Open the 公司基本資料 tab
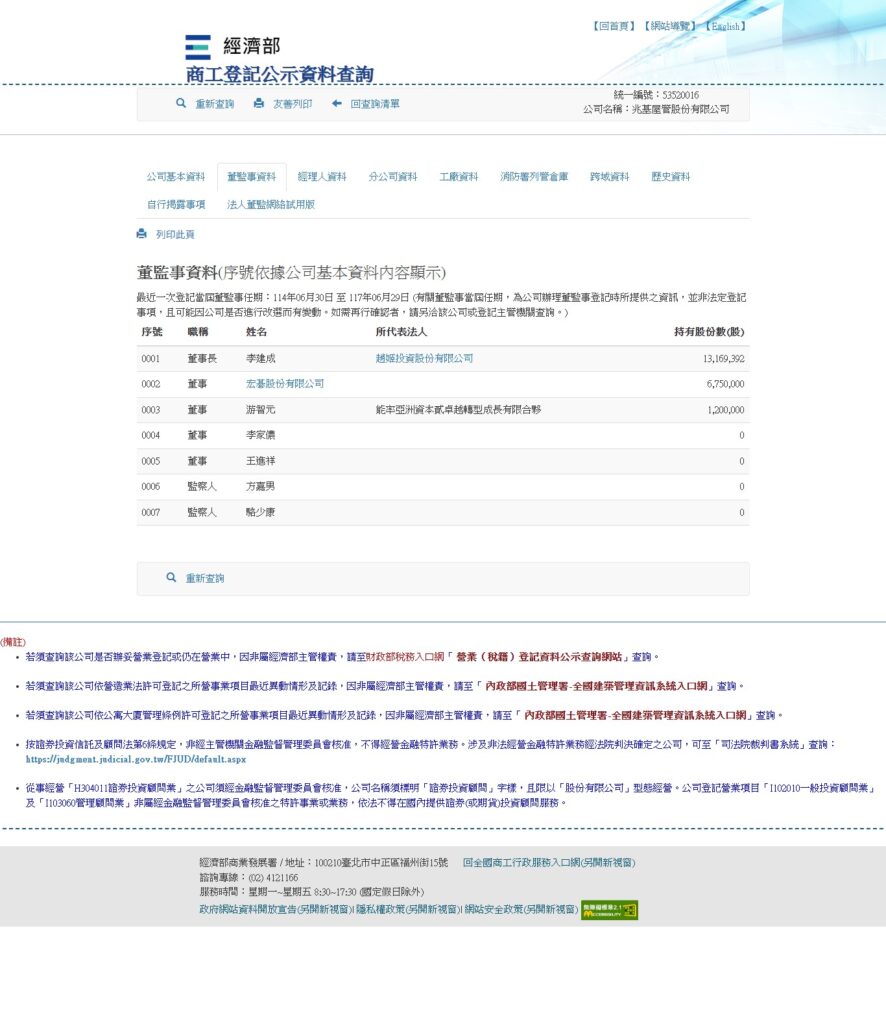 point(176,176)
